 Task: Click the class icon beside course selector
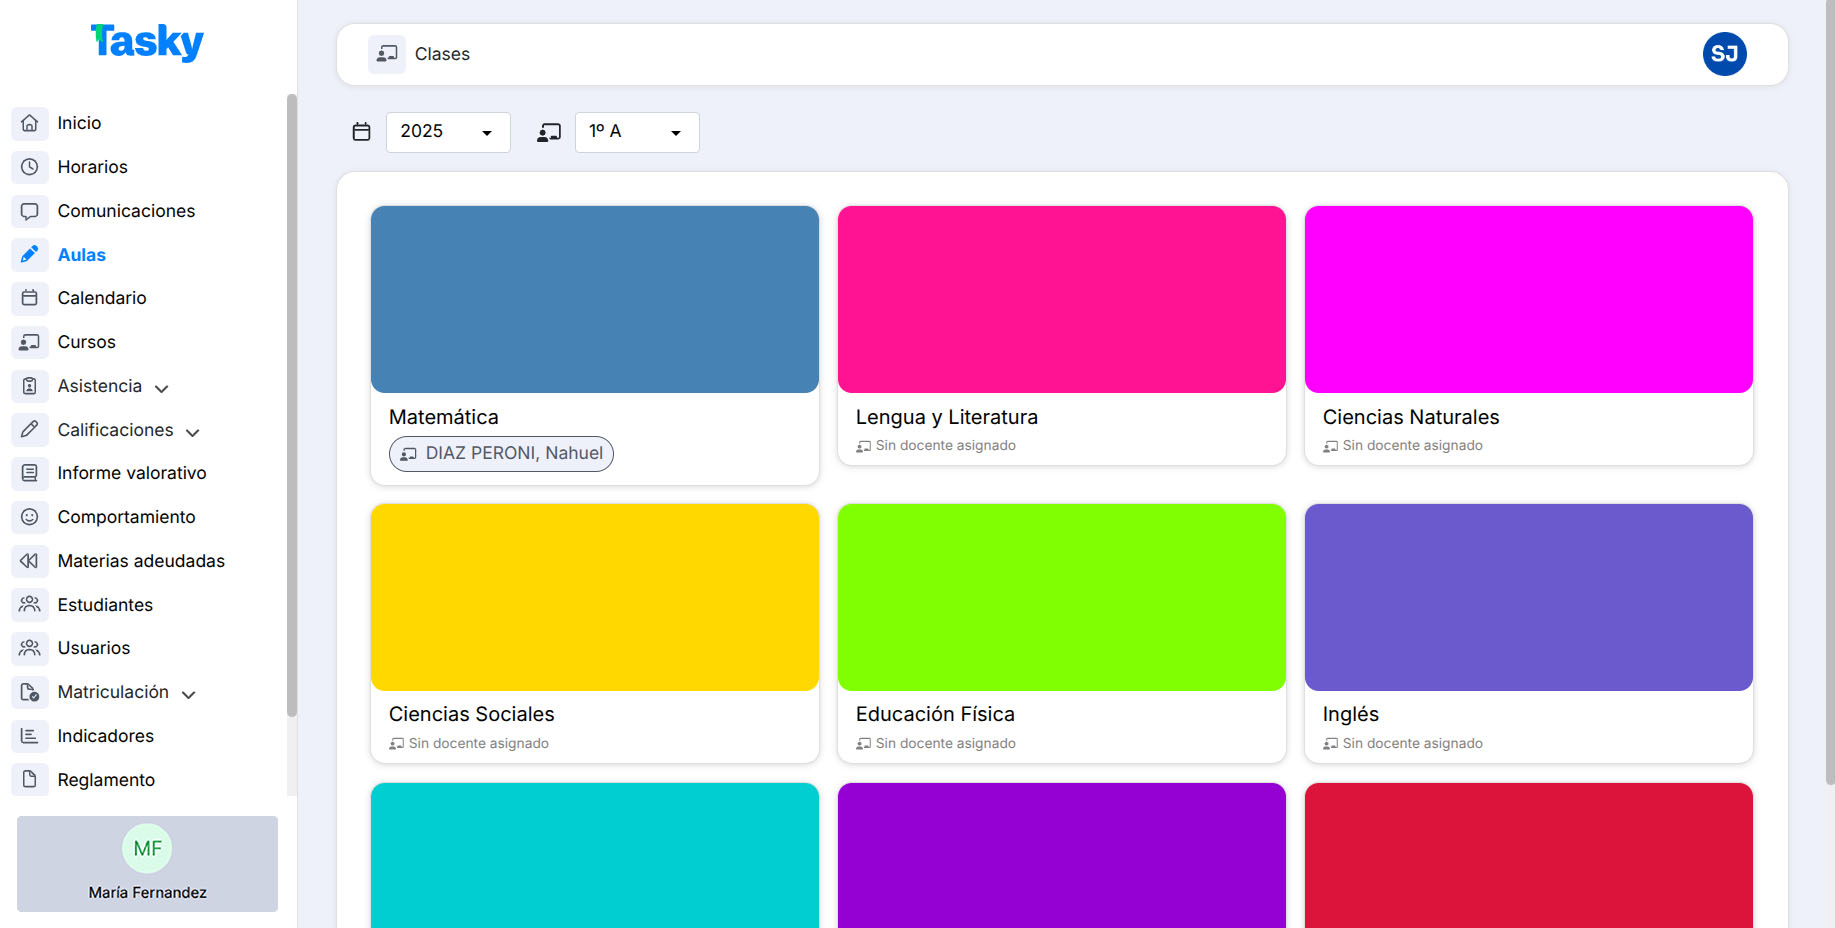click(x=549, y=132)
